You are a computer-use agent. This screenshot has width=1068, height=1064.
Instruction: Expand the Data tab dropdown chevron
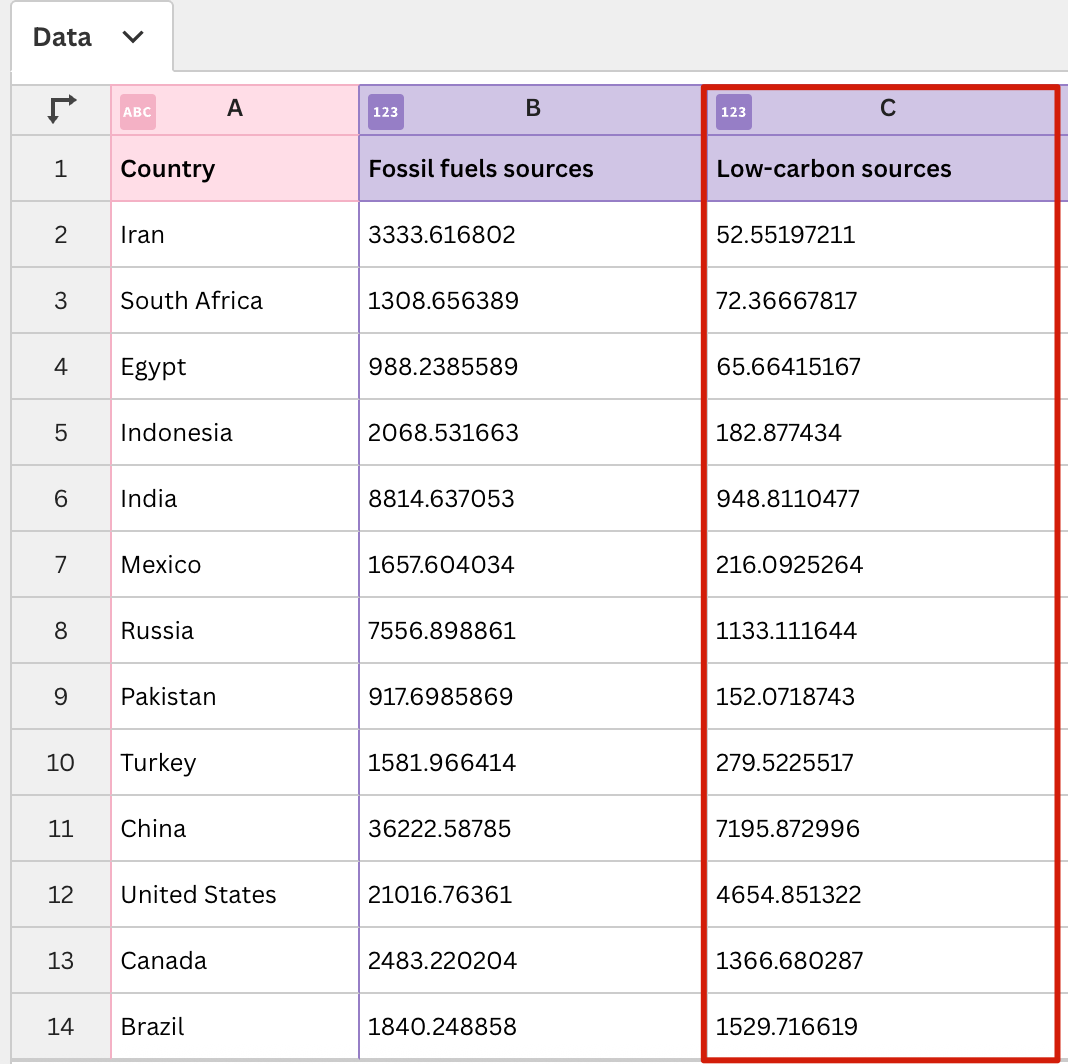pyautogui.click(x=132, y=38)
